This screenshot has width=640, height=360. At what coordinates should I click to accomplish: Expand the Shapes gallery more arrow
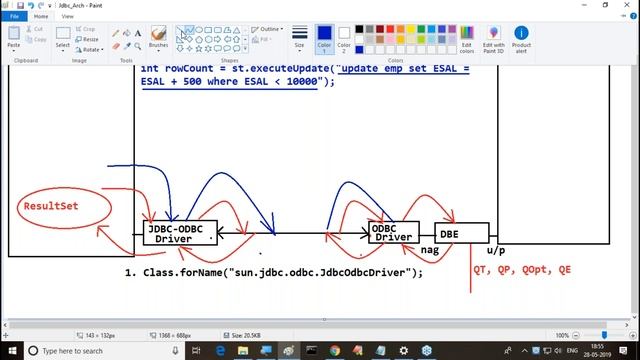[245, 49]
